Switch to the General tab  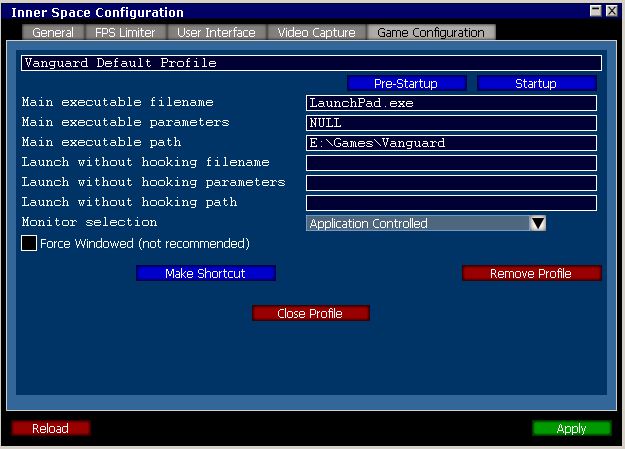53,32
